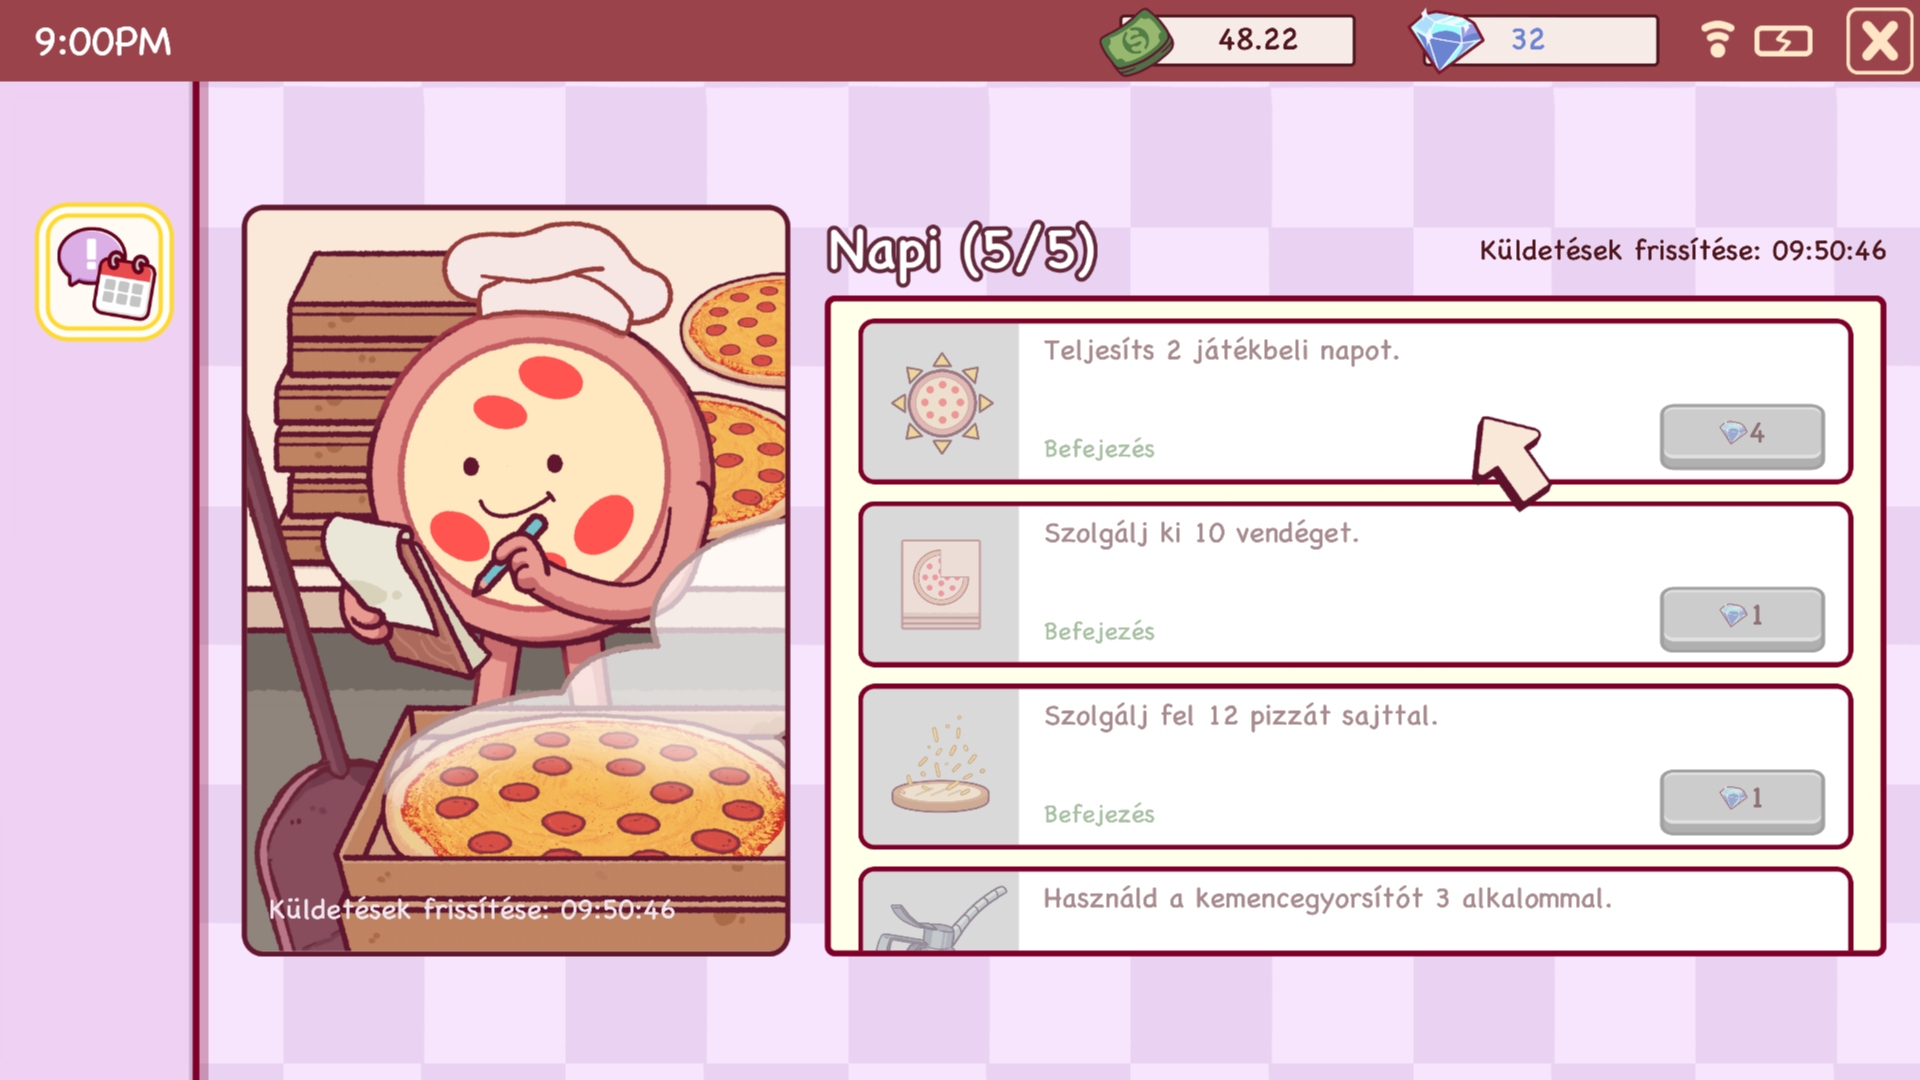This screenshot has width=1920, height=1080.
Task: Select the 'Szolgálj fel 12 pizzát sajttal' mission
Action: [x=1355, y=767]
